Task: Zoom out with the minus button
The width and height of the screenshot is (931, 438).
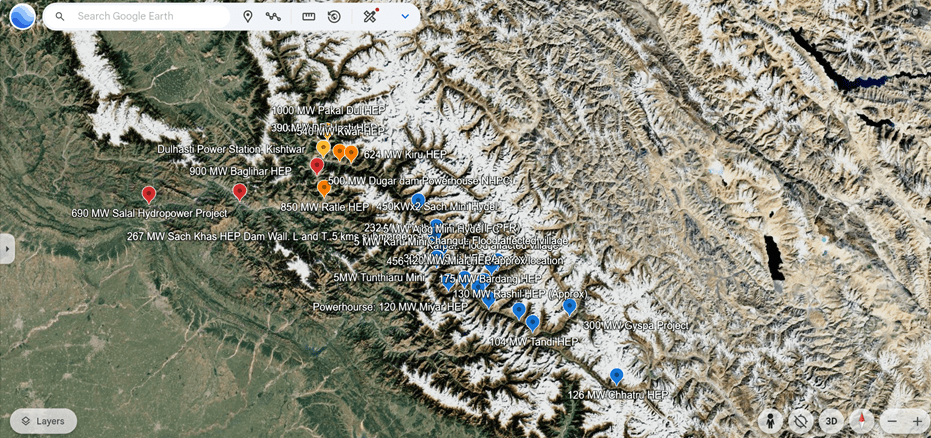Action: pyautogui.click(x=892, y=421)
